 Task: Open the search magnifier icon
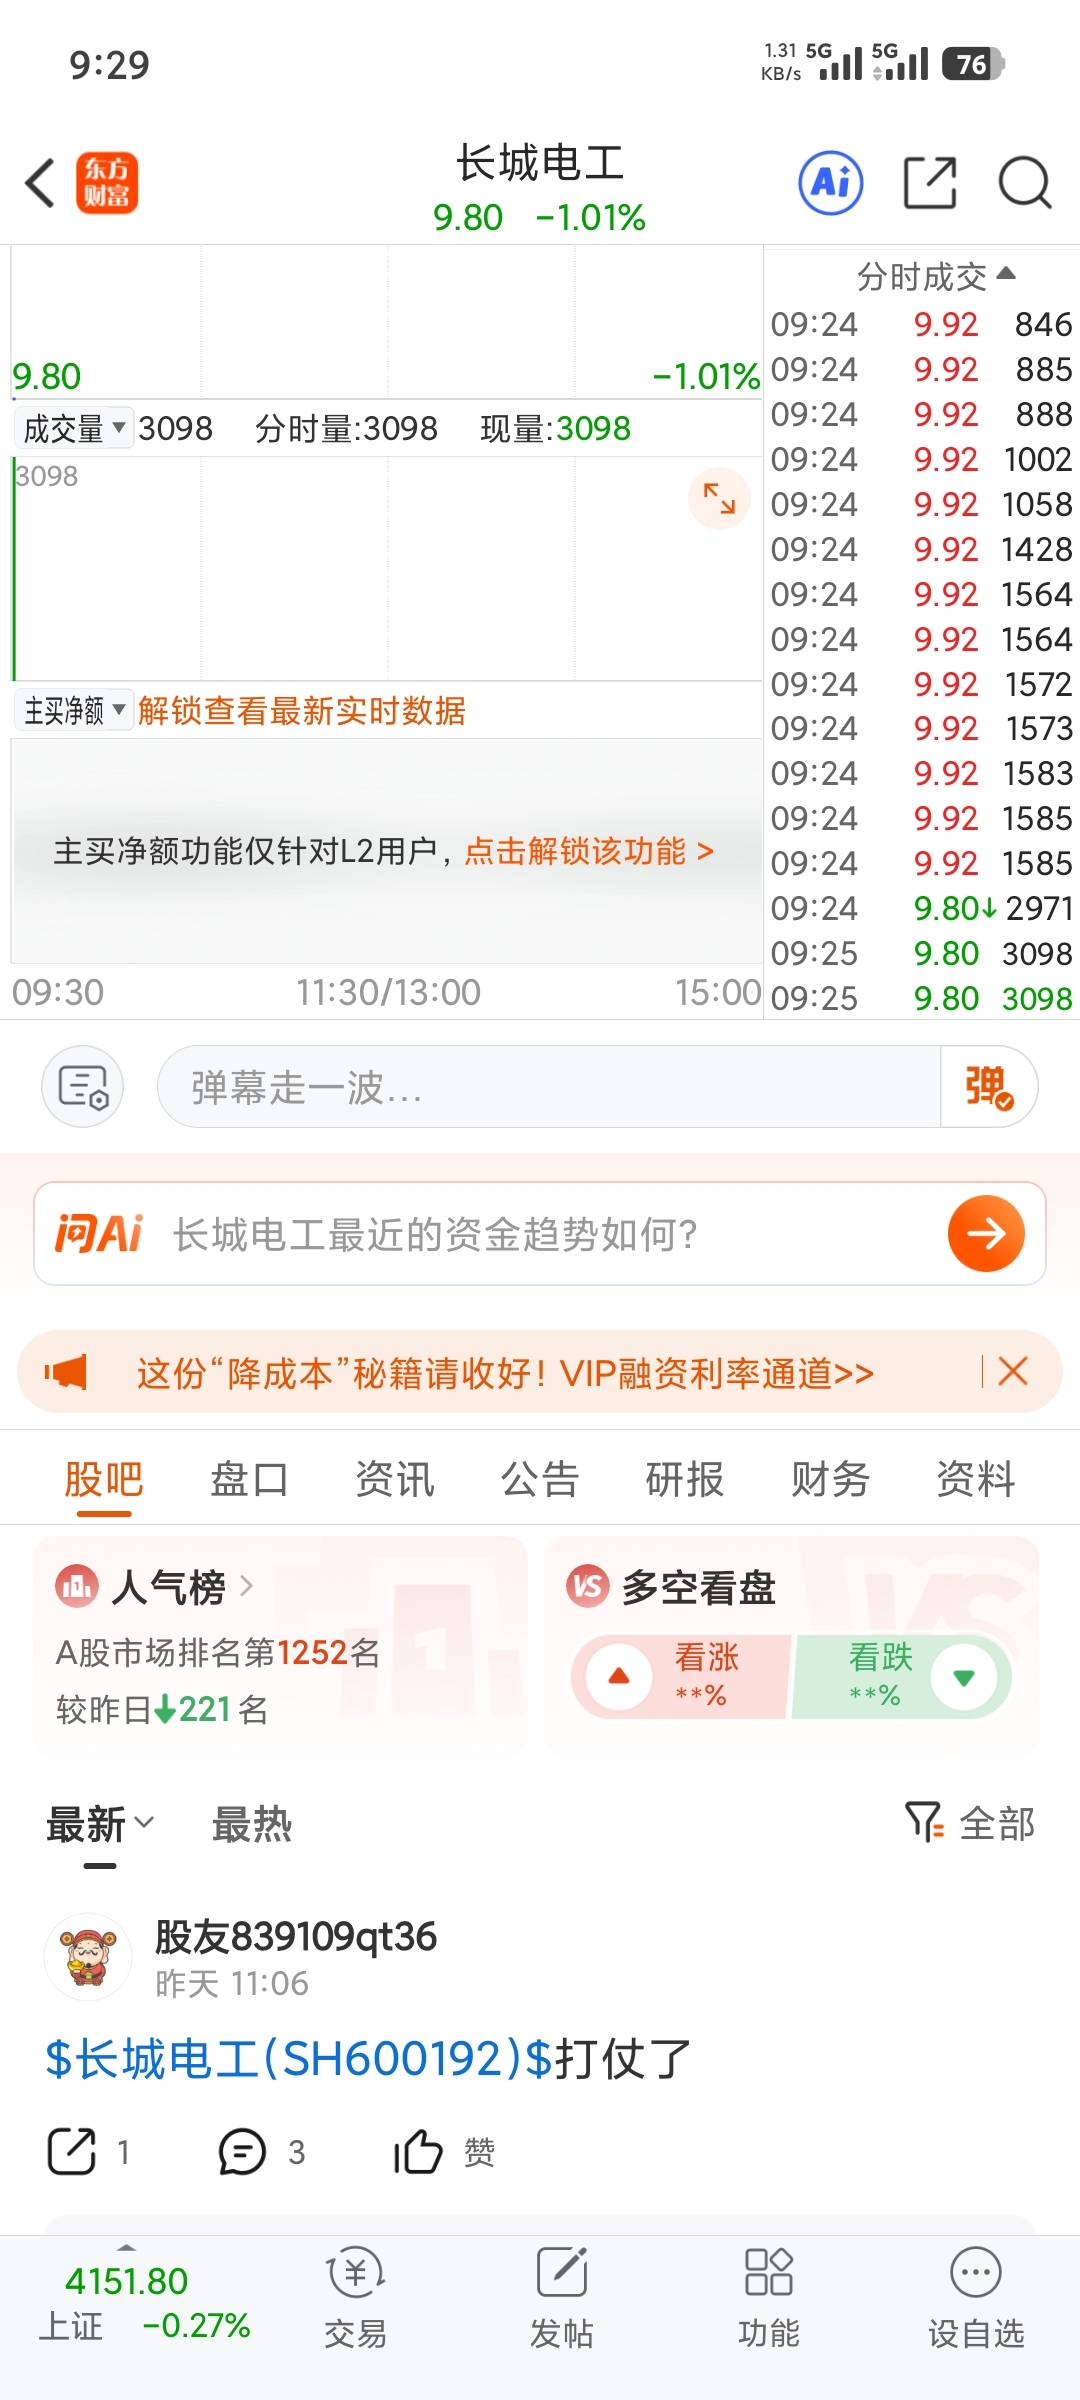(1025, 183)
